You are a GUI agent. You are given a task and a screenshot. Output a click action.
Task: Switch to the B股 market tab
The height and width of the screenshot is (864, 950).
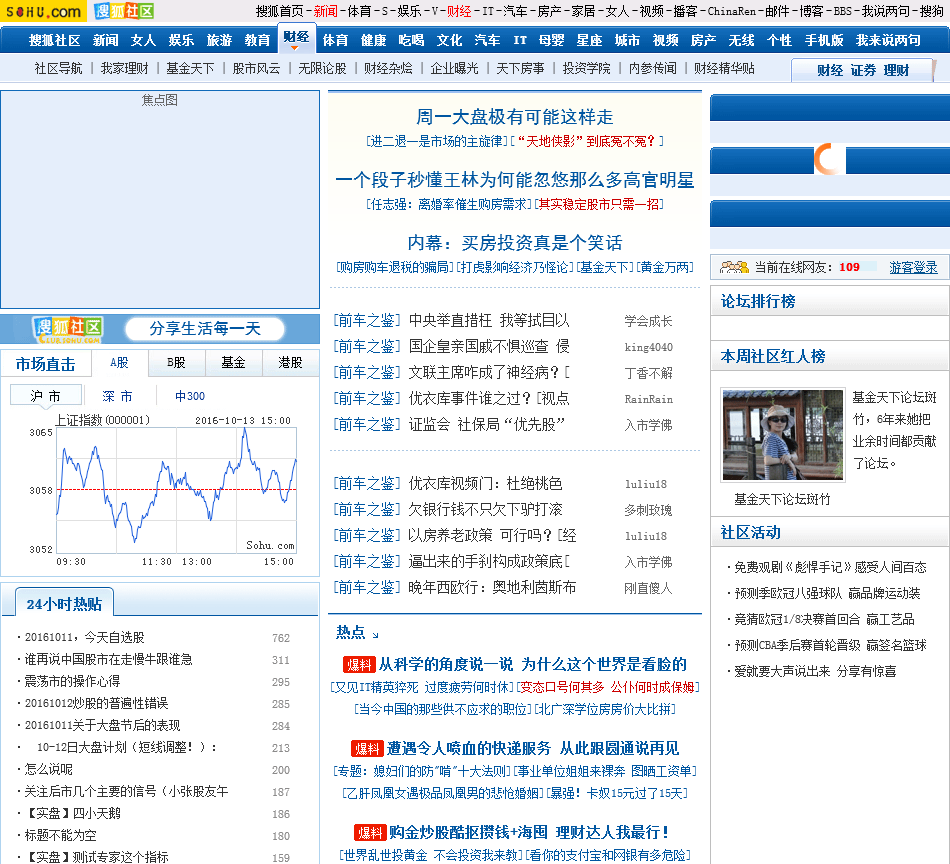176,363
